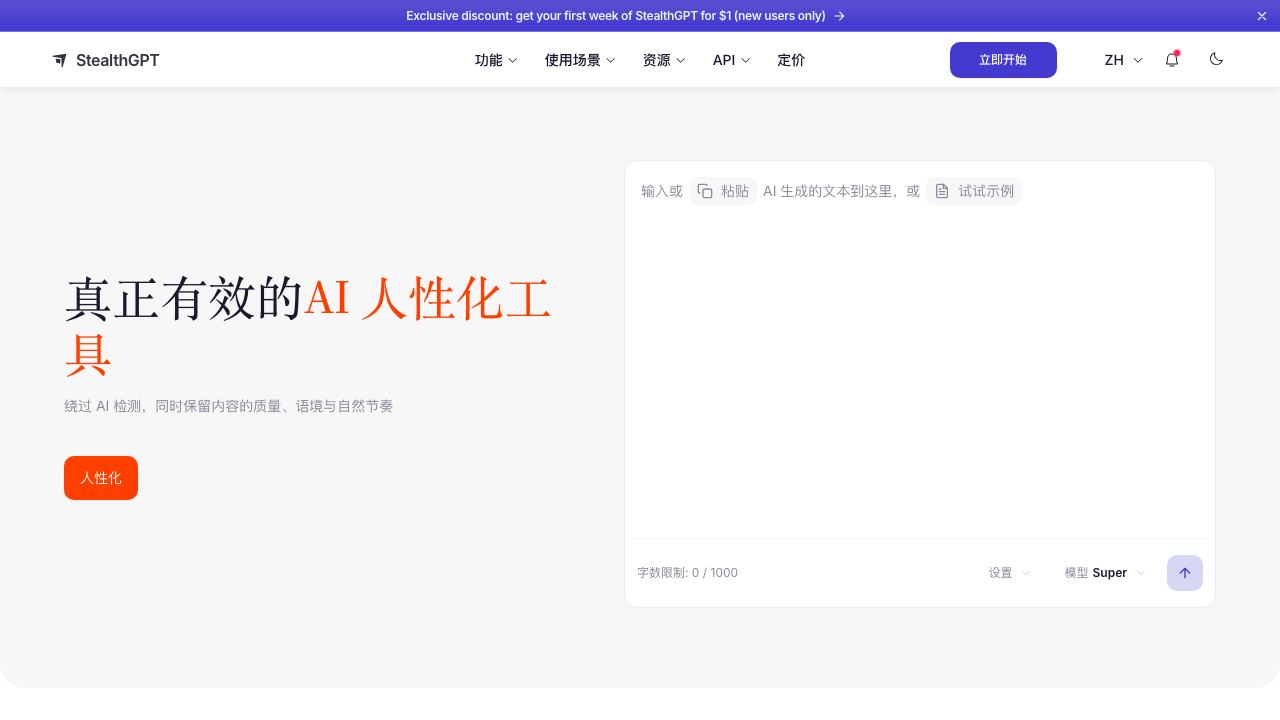This screenshot has width=1280, height=720.
Task: Open the 设置 settings dropdown
Action: click(1009, 573)
